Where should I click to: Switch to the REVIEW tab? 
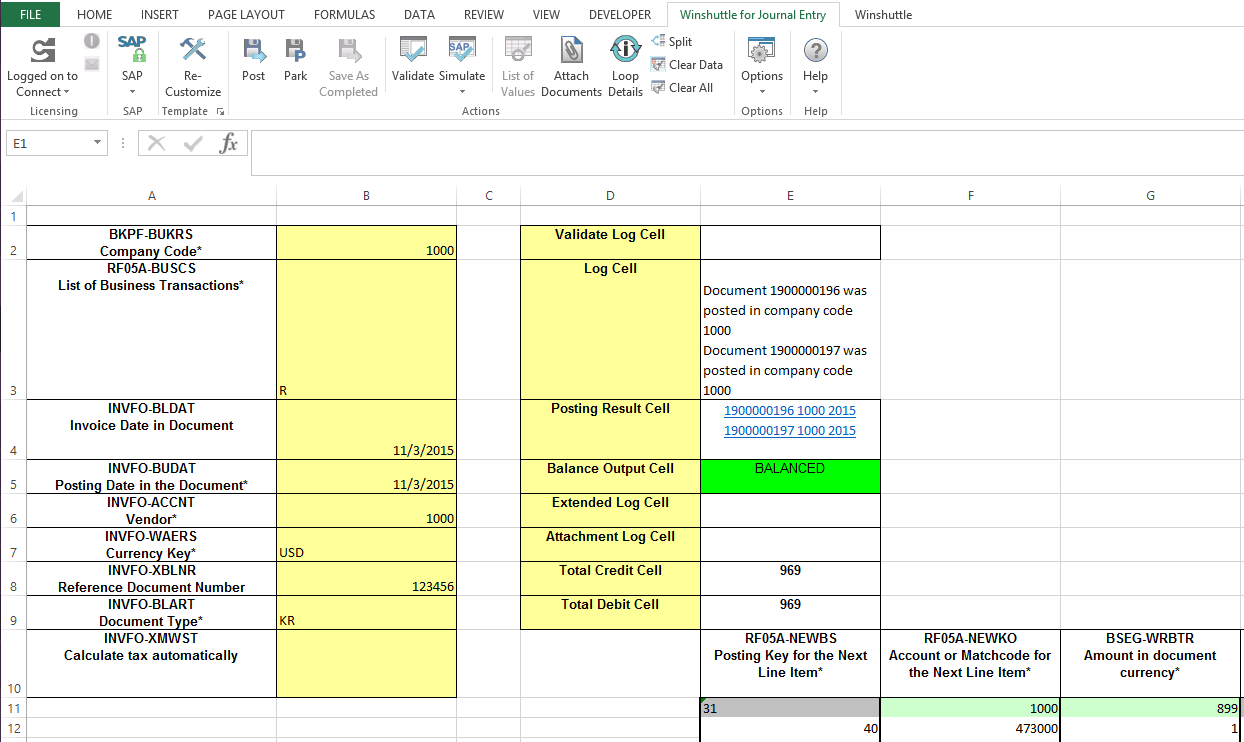pos(484,14)
